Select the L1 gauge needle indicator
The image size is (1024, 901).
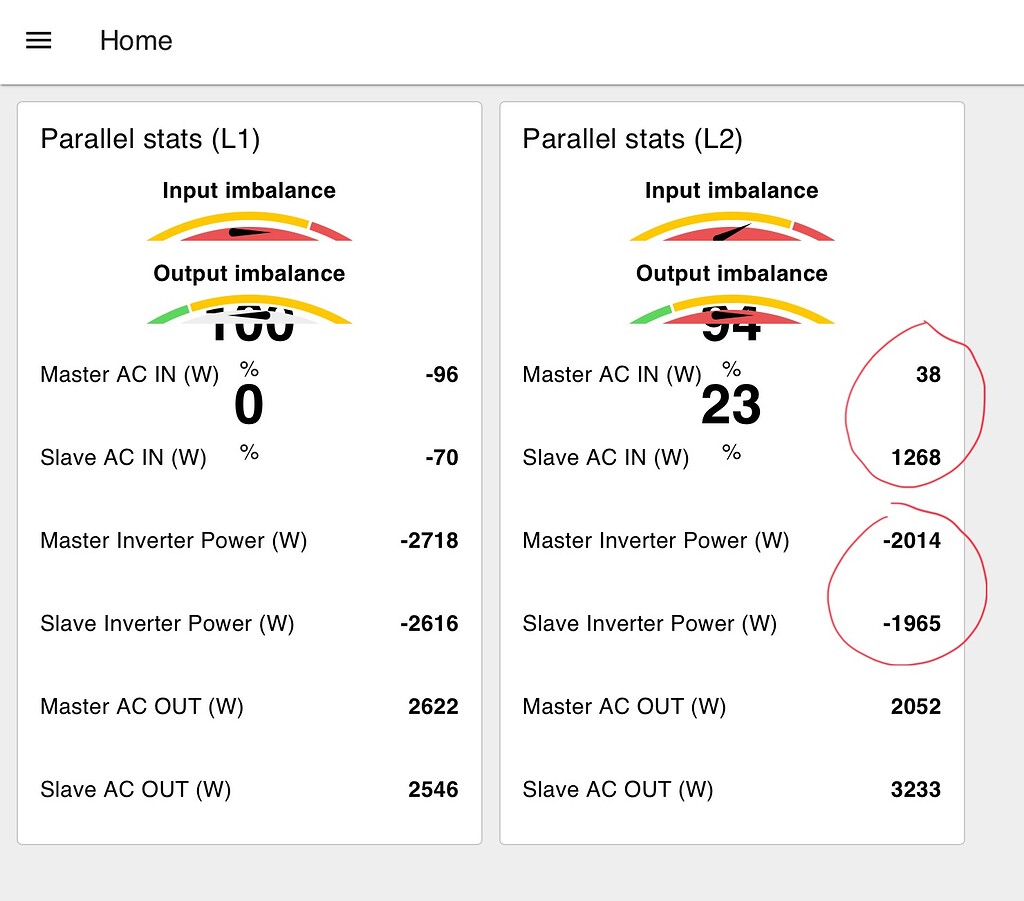tap(249, 231)
